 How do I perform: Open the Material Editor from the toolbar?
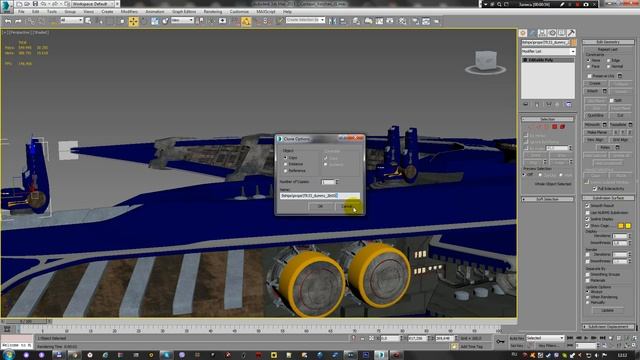pos(402,21)
